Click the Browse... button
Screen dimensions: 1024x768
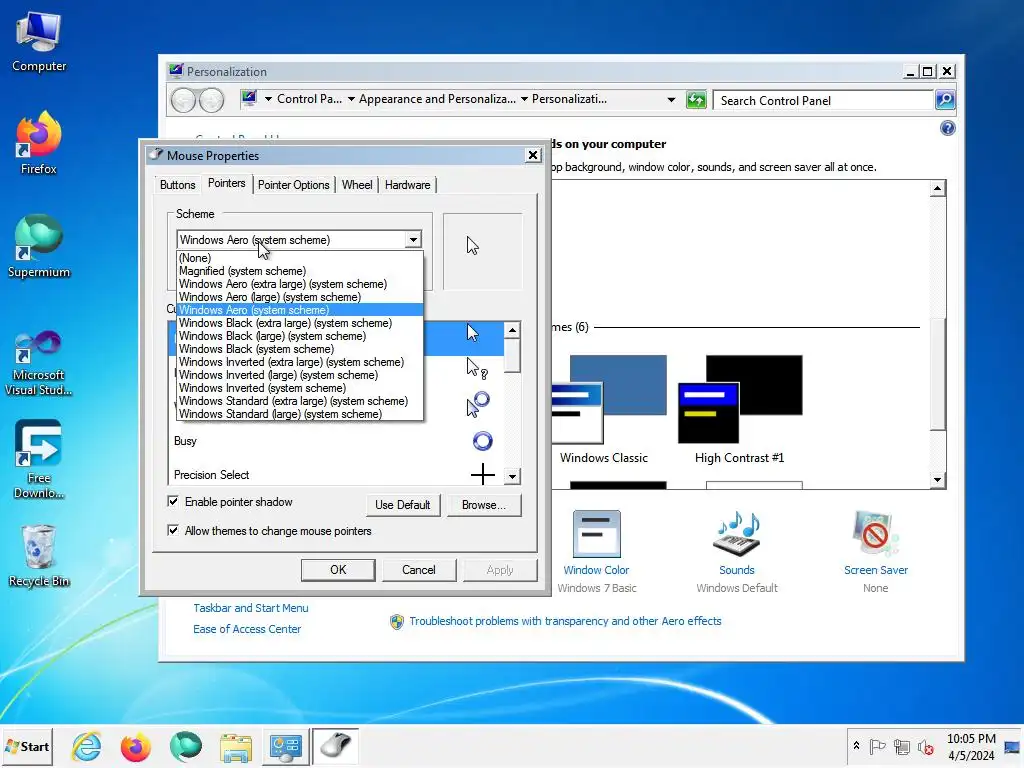(x=484, y=505)
